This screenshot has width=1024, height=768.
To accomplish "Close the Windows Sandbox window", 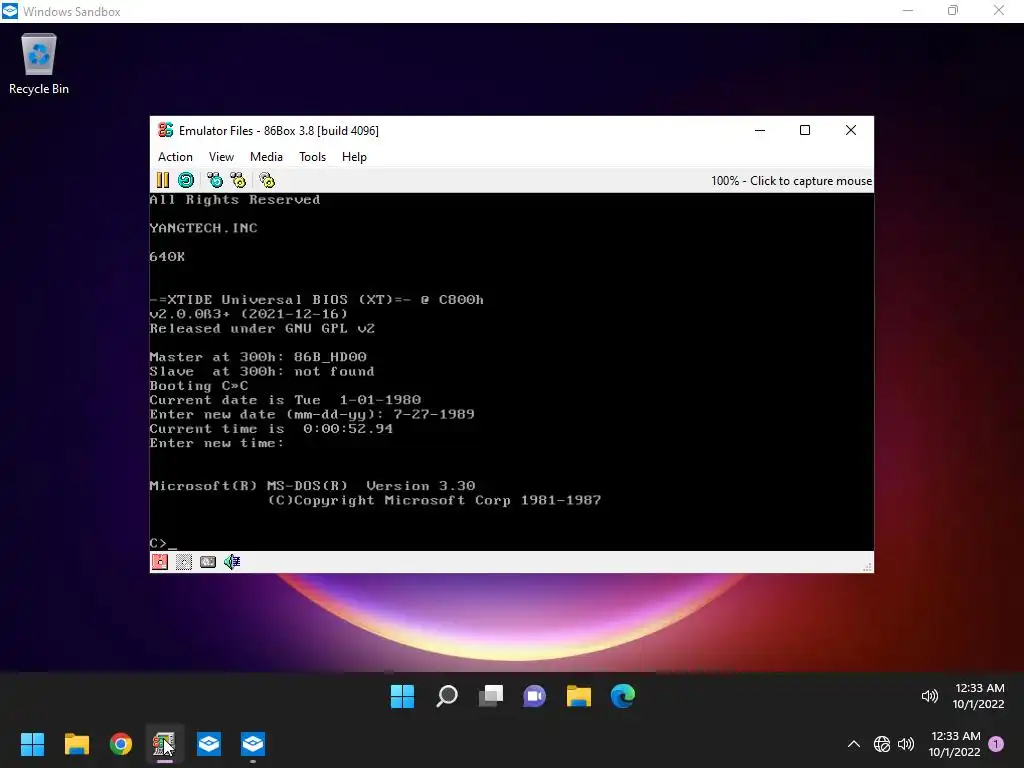I will [999, 10].
